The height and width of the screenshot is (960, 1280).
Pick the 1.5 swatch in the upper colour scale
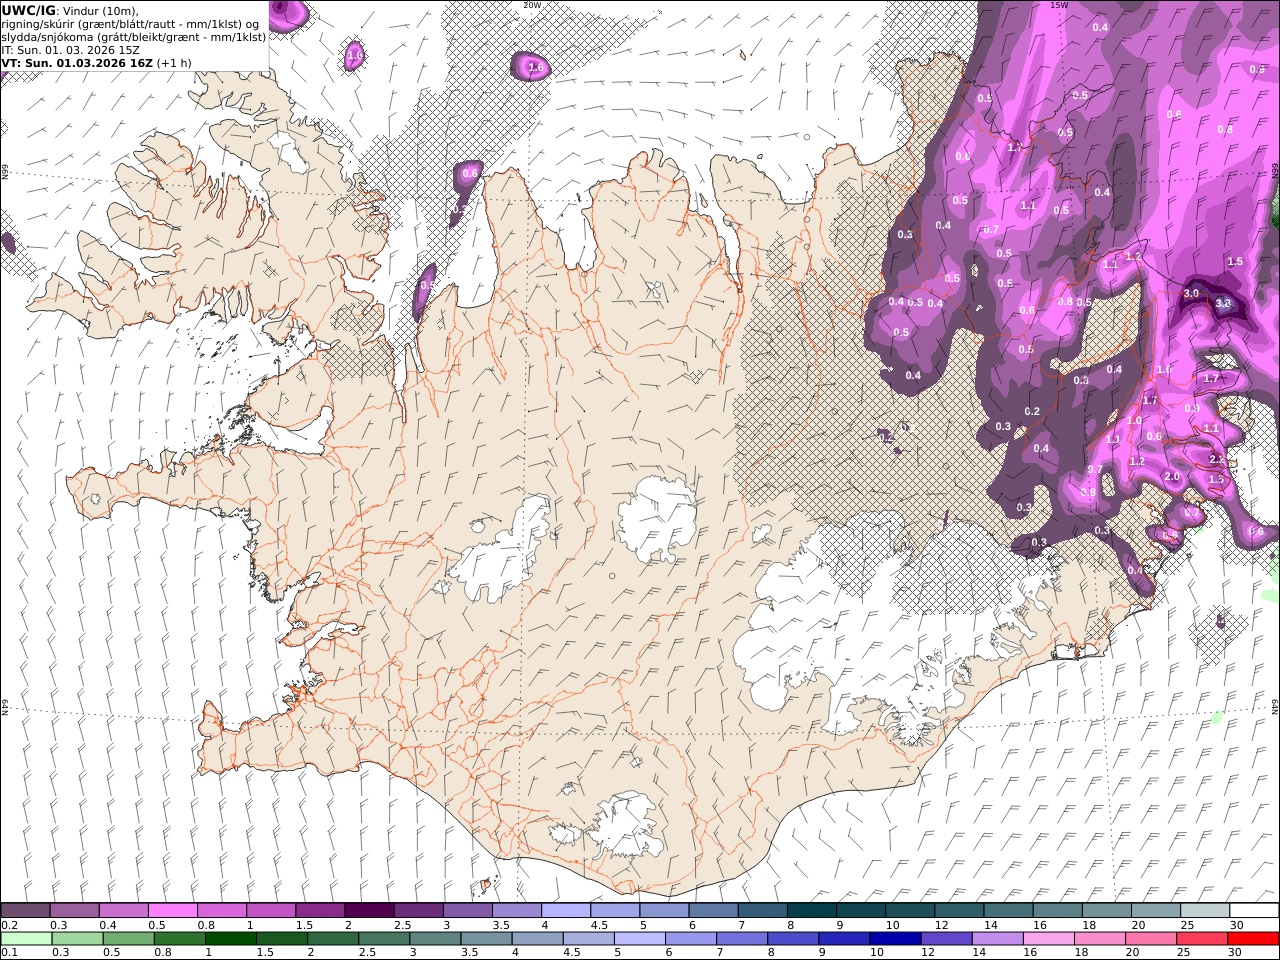pos(320,910)
